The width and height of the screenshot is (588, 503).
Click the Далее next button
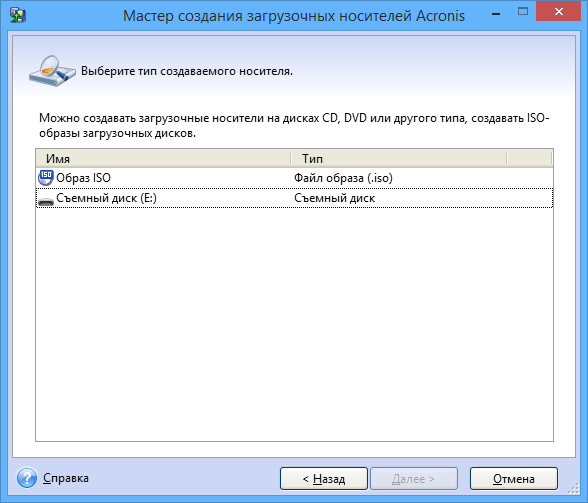(x=414, y=478)
